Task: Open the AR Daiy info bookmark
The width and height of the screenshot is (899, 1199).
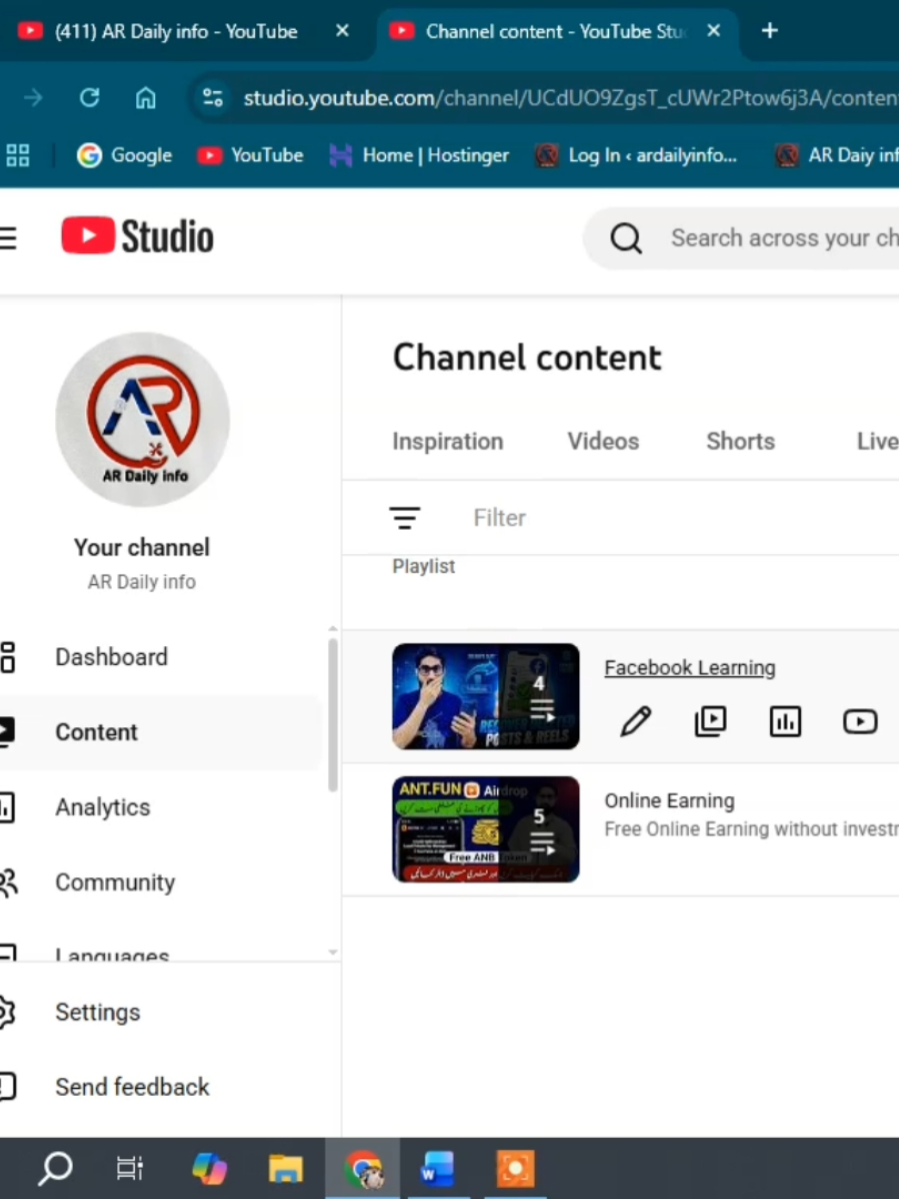Action: tap(836, 155)
